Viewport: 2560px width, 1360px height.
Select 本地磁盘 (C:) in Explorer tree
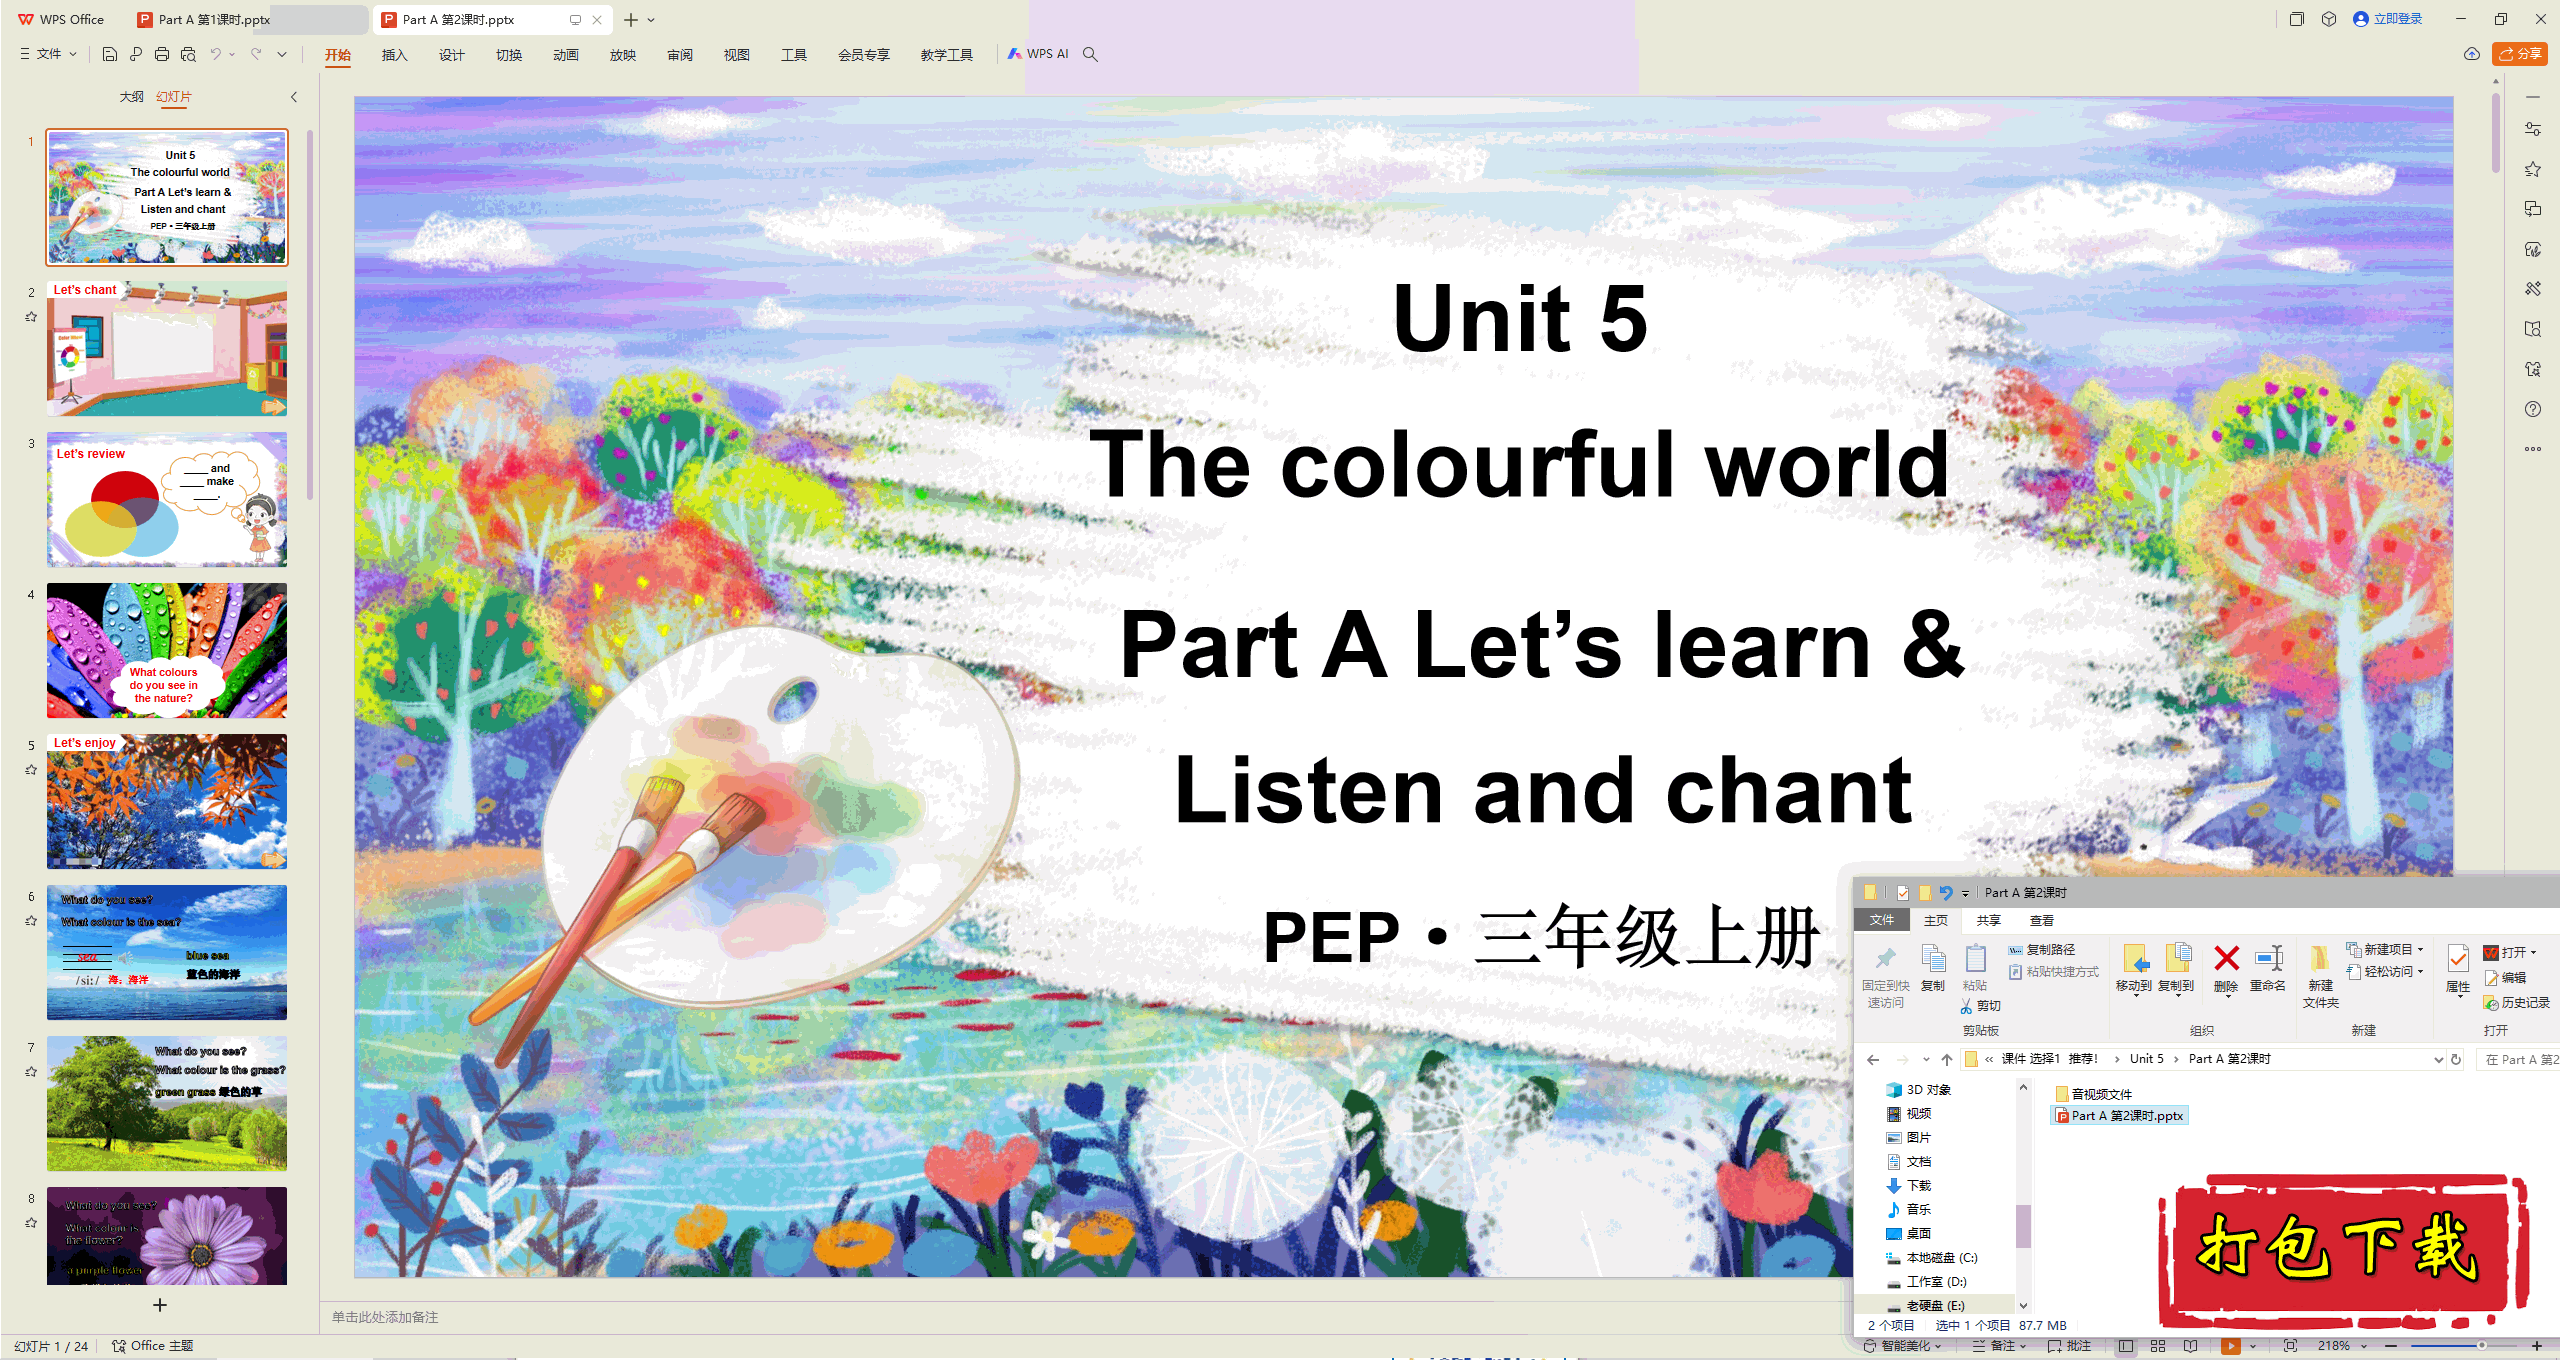[x=1932, y=1258]
